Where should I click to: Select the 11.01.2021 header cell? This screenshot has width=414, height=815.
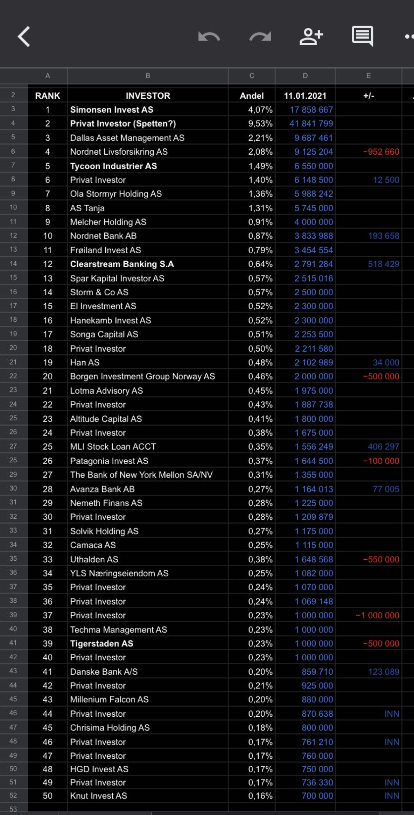(x=305, y=96)
